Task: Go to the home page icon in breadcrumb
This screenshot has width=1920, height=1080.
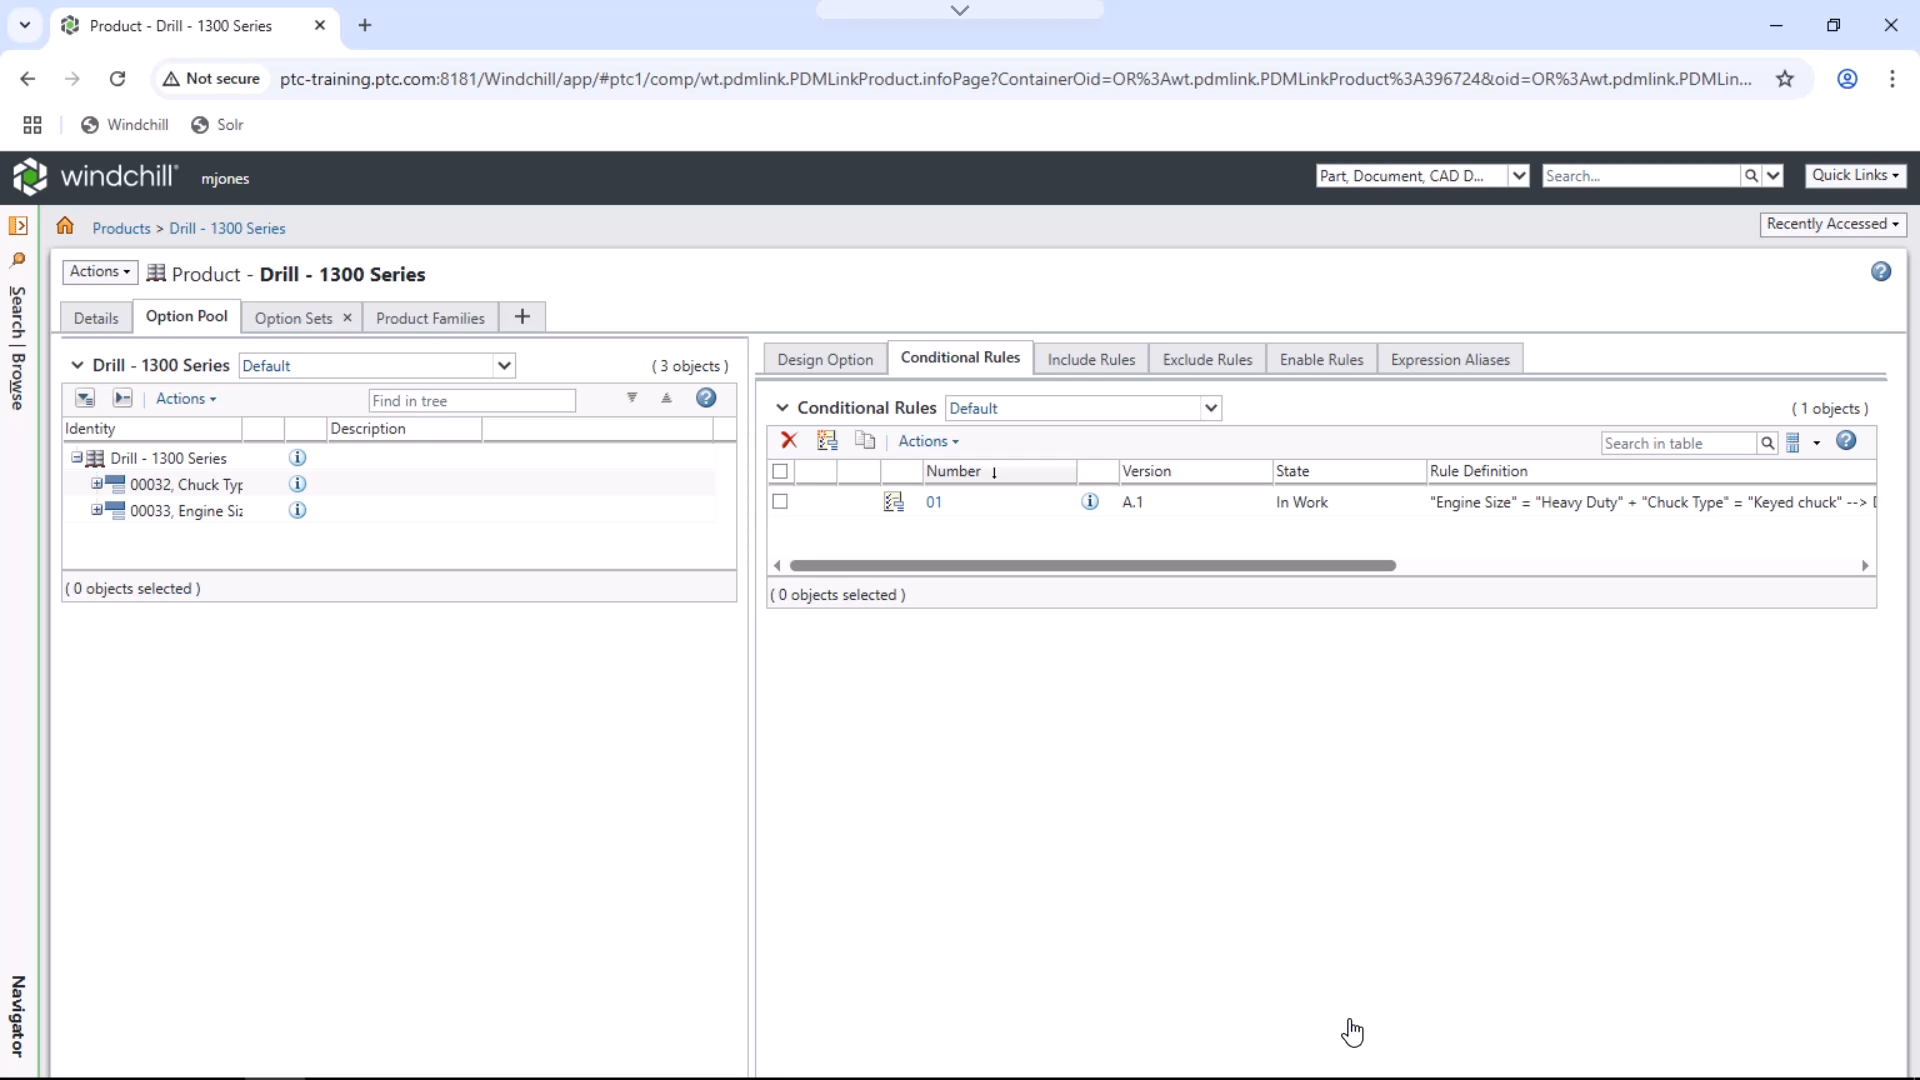Action: pos(65,226)
